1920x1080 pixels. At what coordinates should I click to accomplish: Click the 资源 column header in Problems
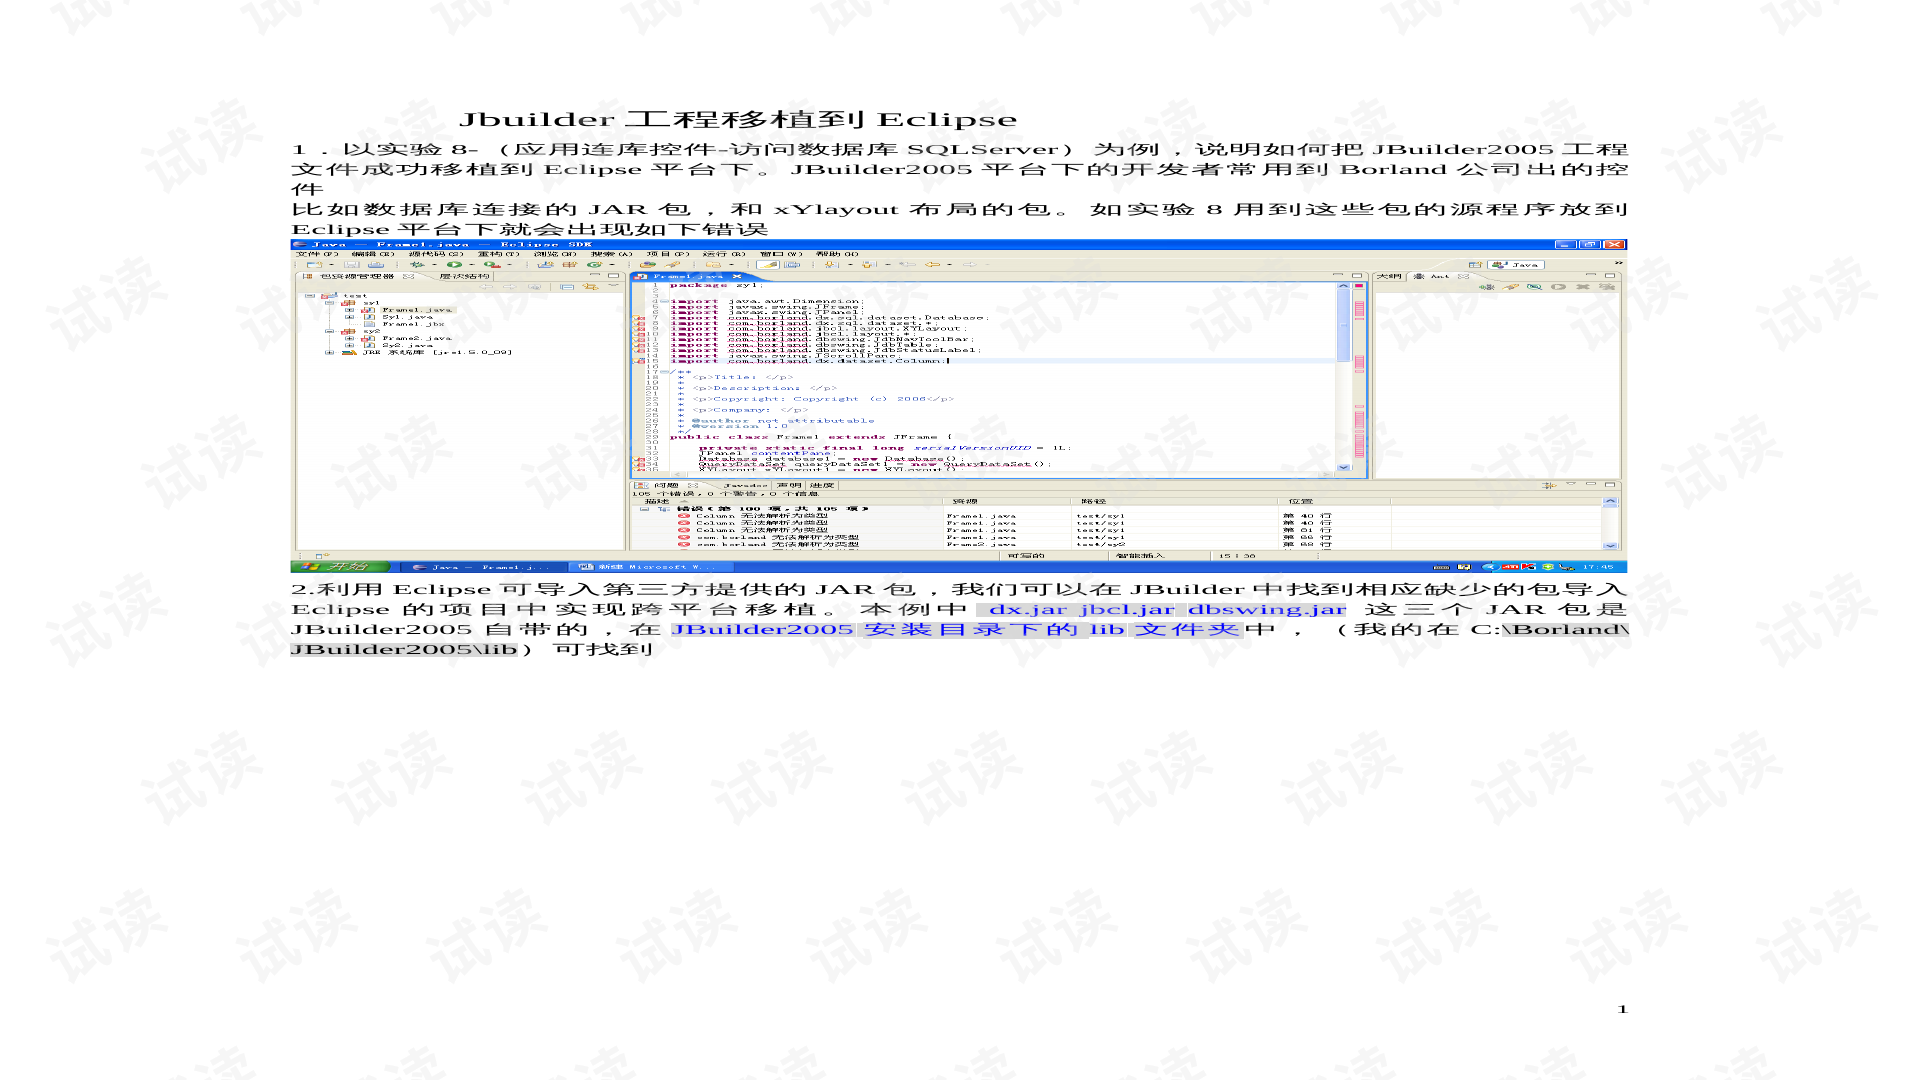point(1007,501)
